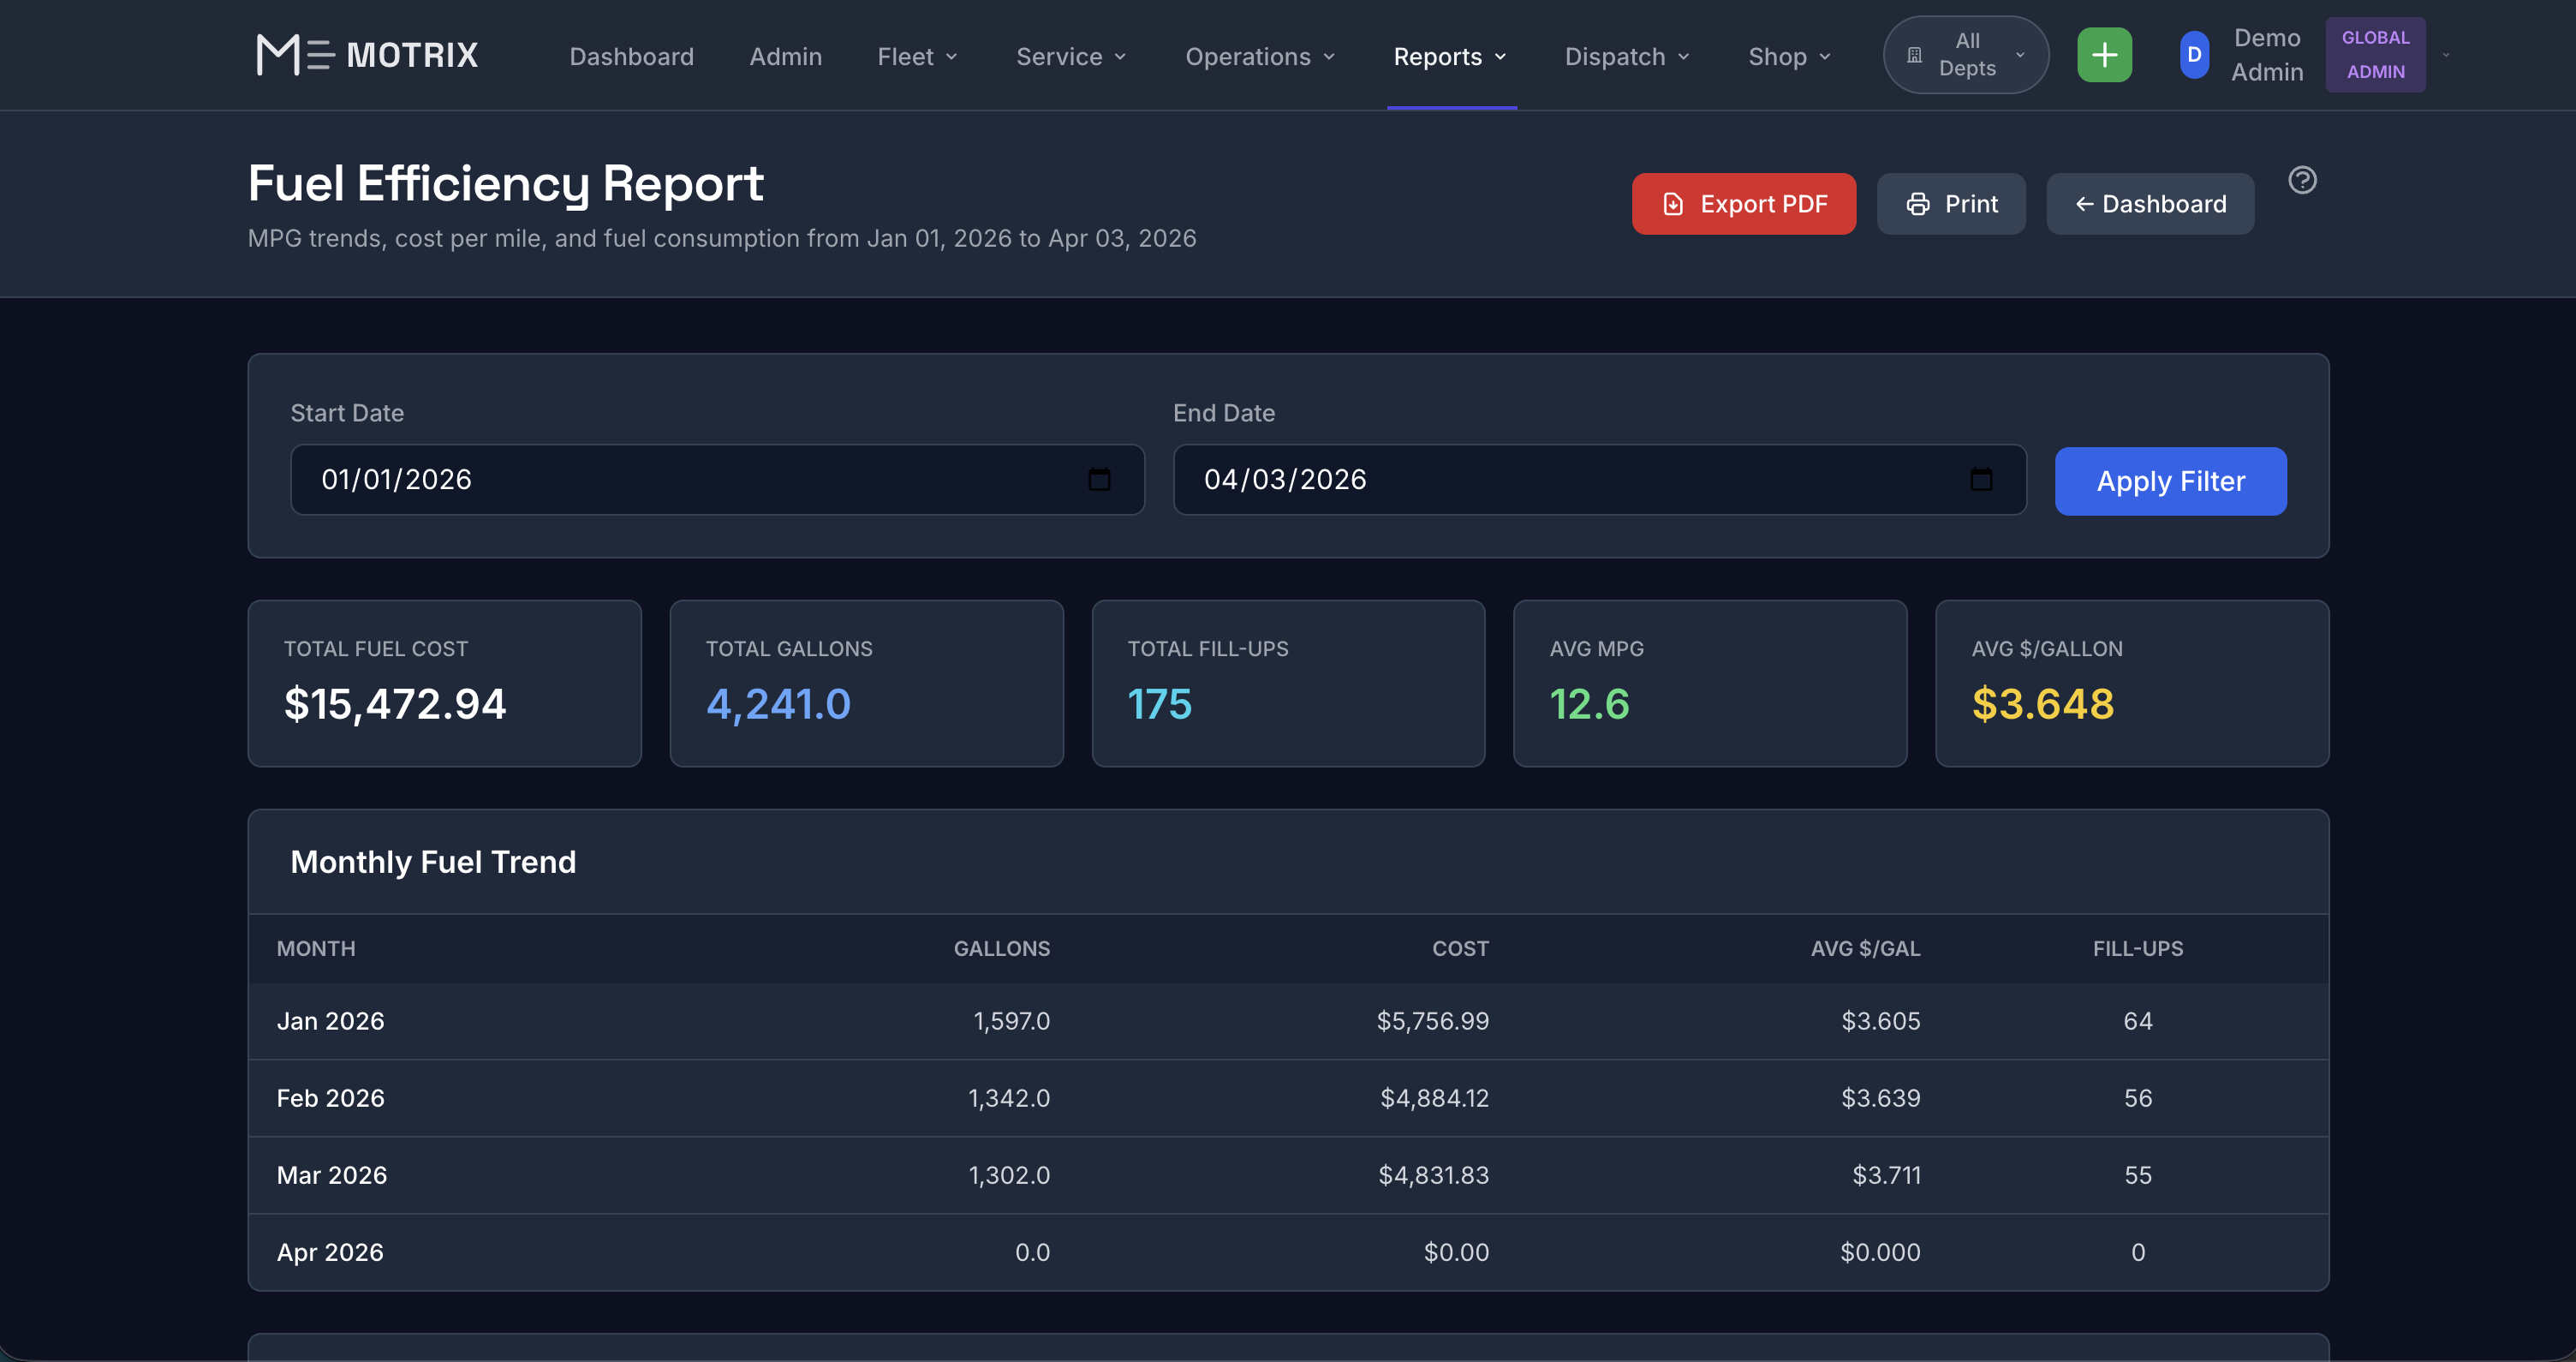
Task: Click the help question mark icon
Action: click(2302, 180)
